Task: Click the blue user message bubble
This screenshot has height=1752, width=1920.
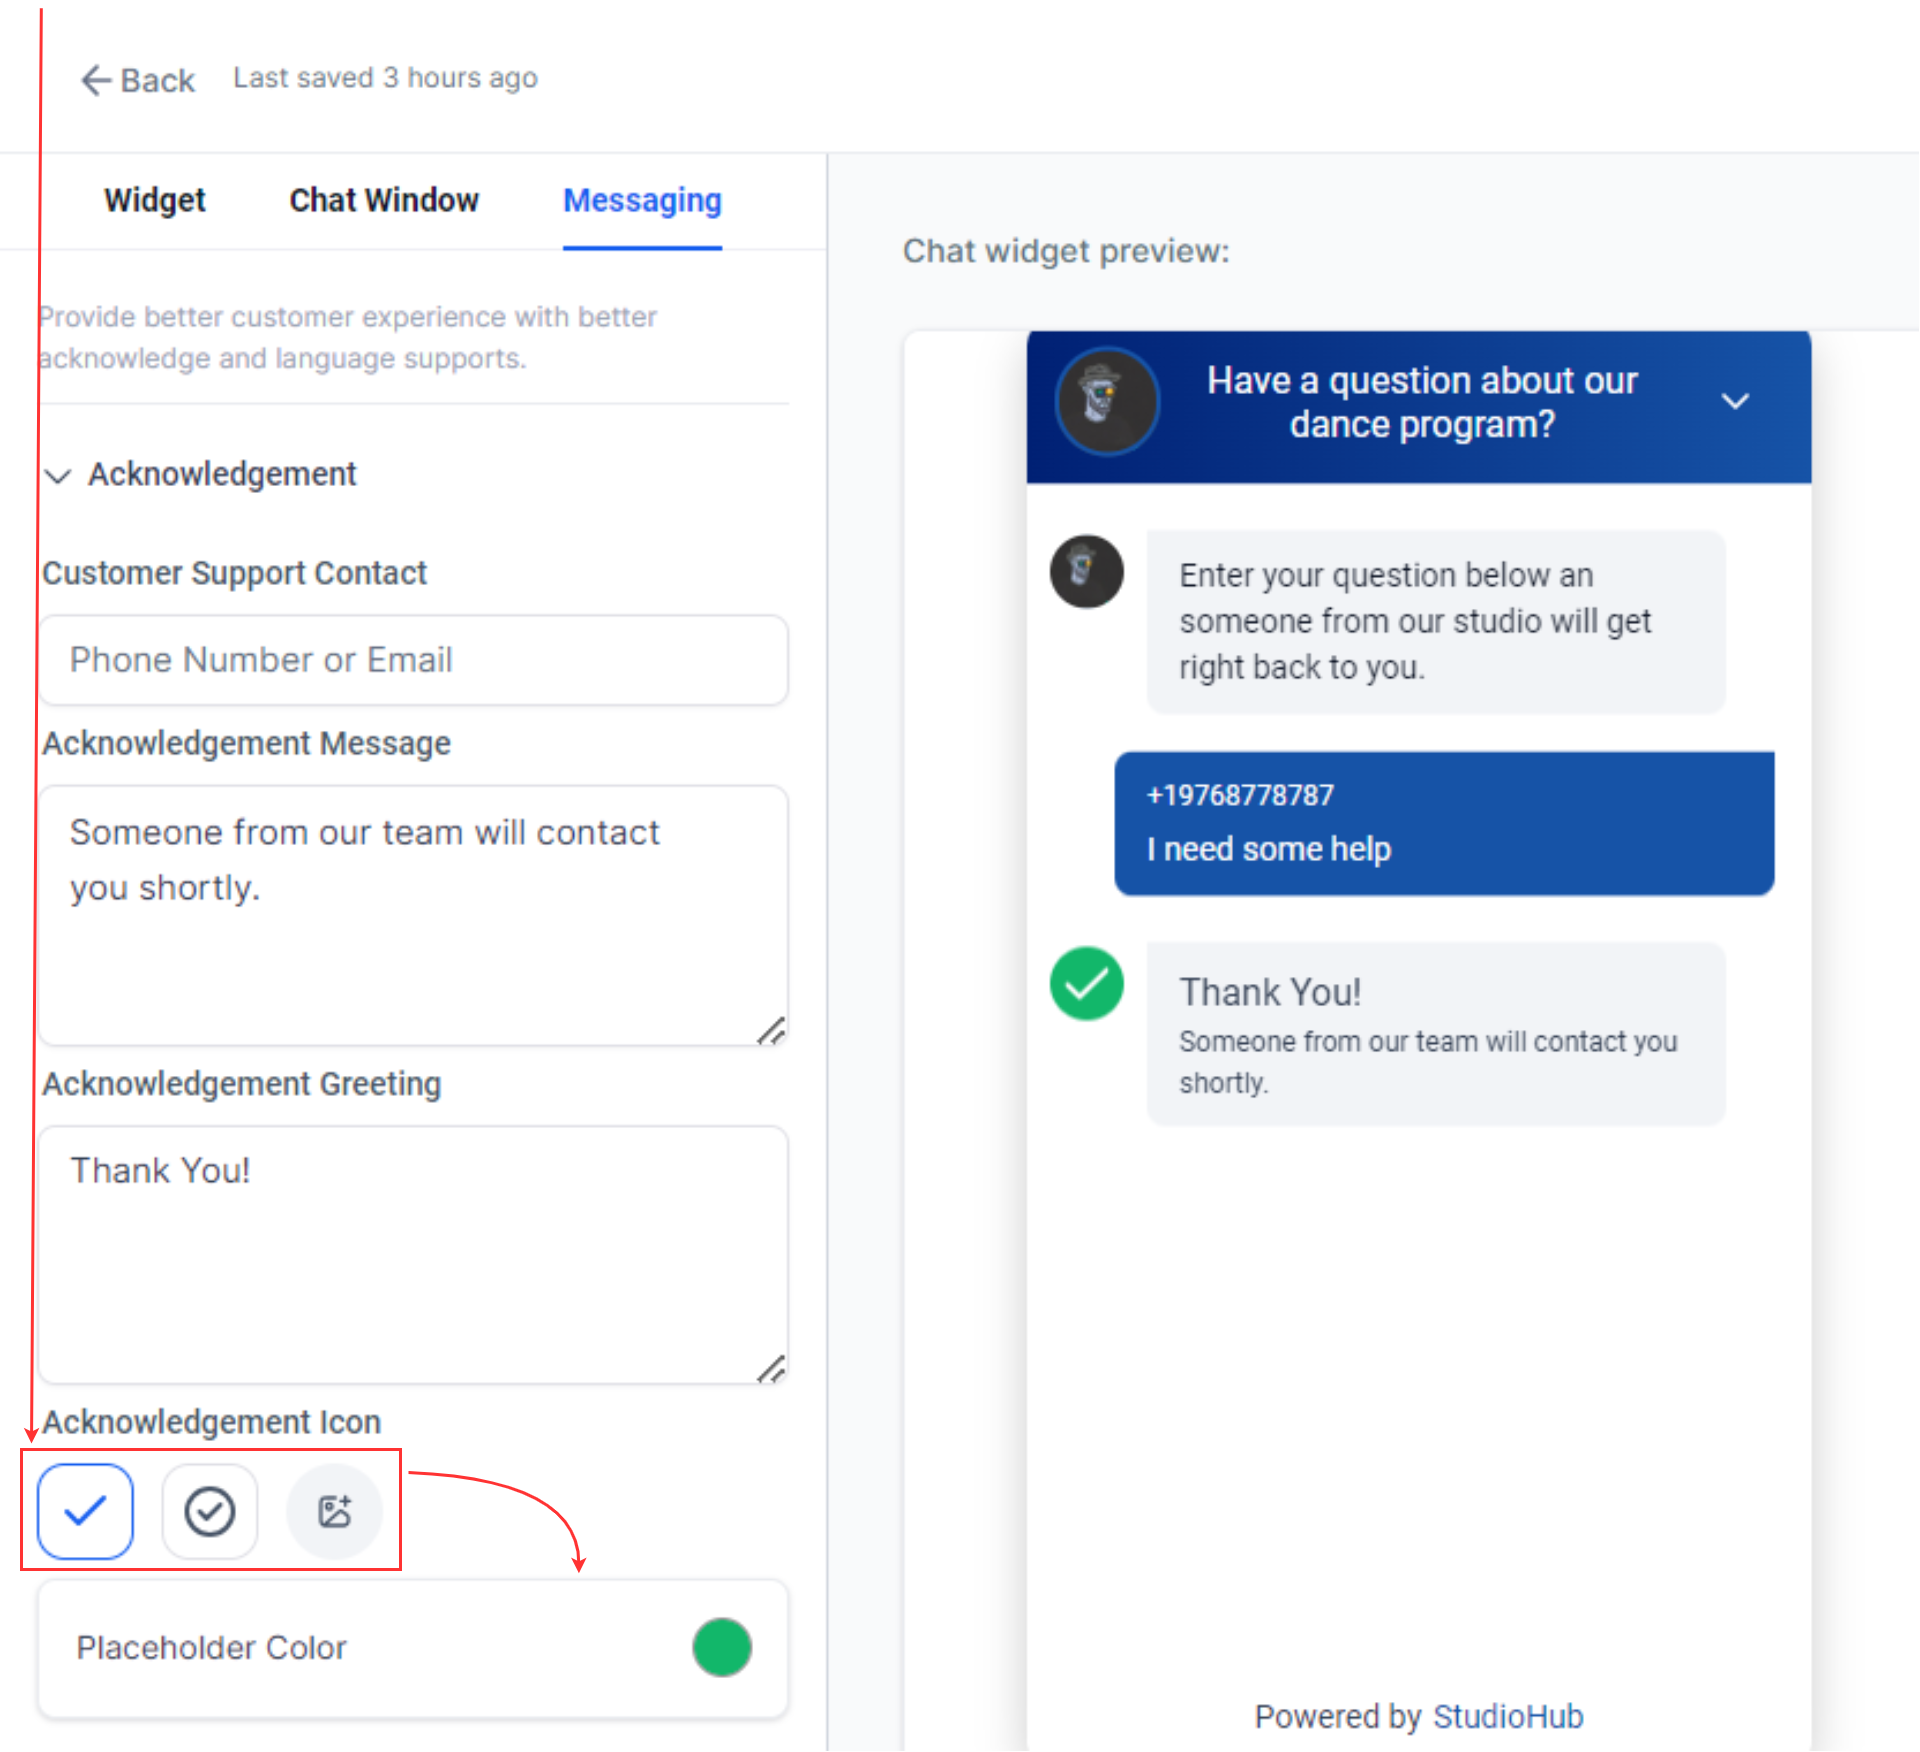Action: pyautogui.click(x=1443, y=823)
